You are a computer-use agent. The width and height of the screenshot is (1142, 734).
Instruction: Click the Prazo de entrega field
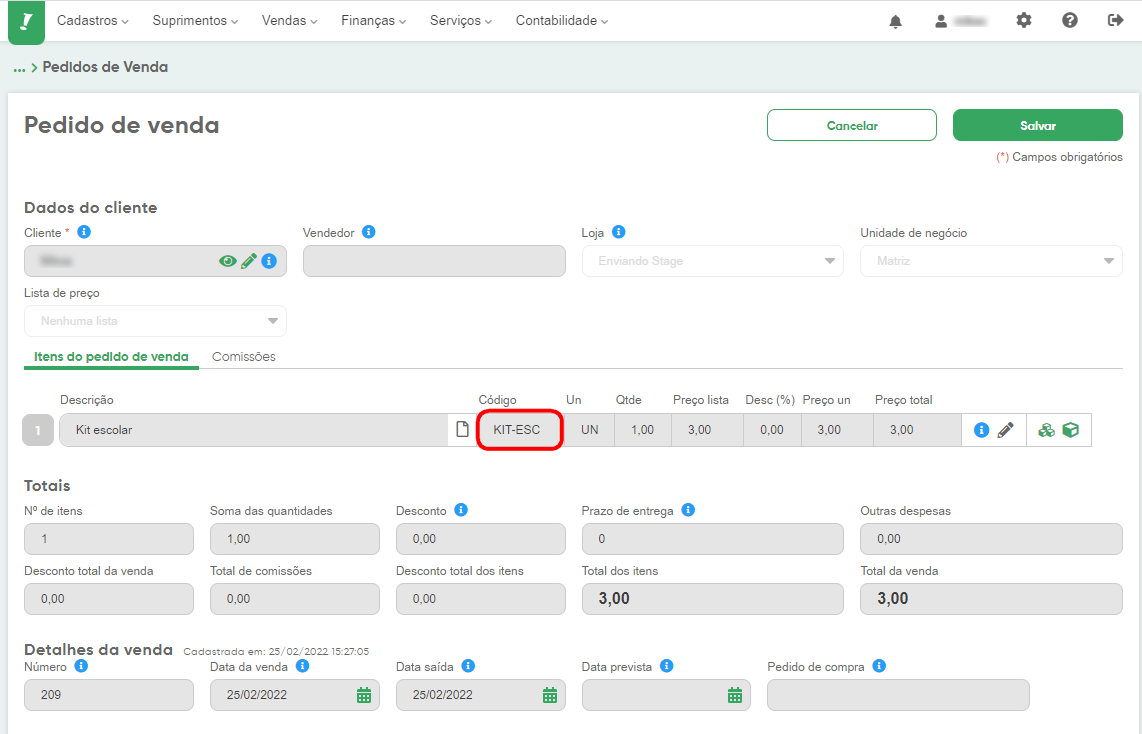pyautogui.click(x=712, y=539)
